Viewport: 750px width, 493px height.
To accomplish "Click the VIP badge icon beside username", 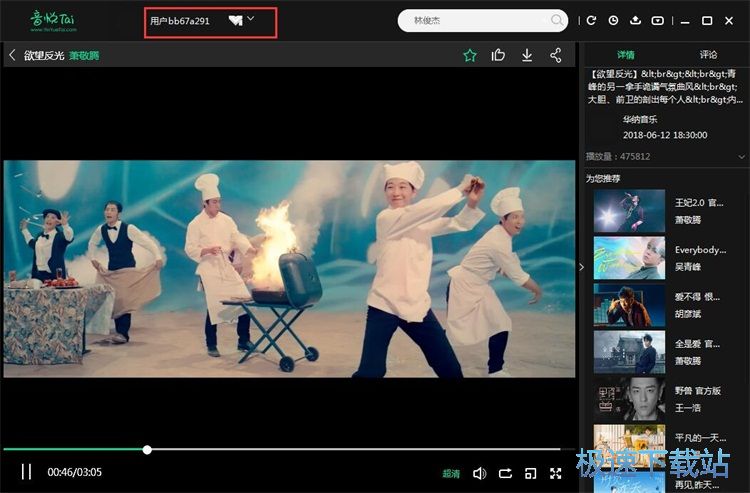I will 235,21.
